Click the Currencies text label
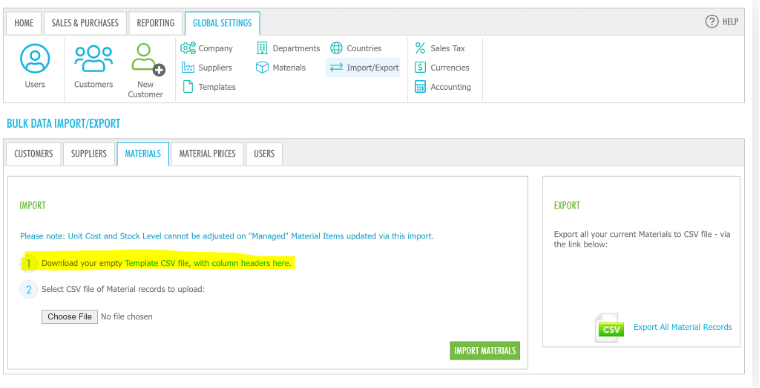Viewport: 760px width, 388px height. [450, 68]
